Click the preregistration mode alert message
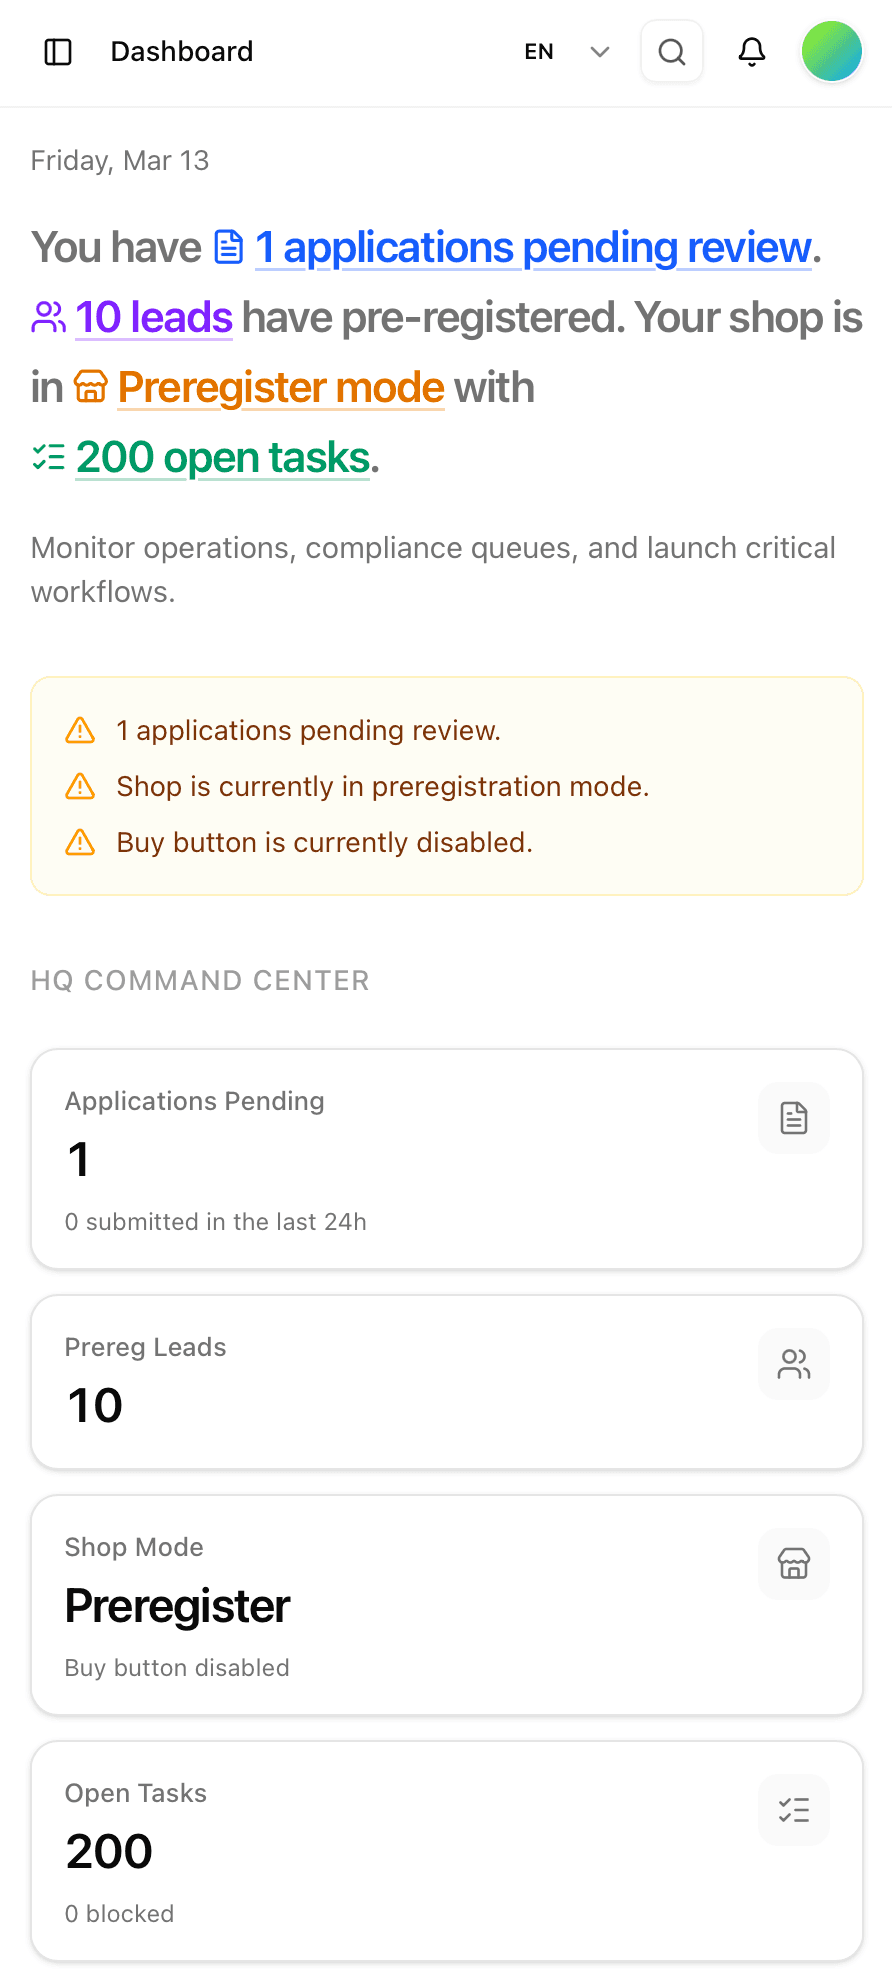Screen dimensions: 892x1974 click(383, 787)
